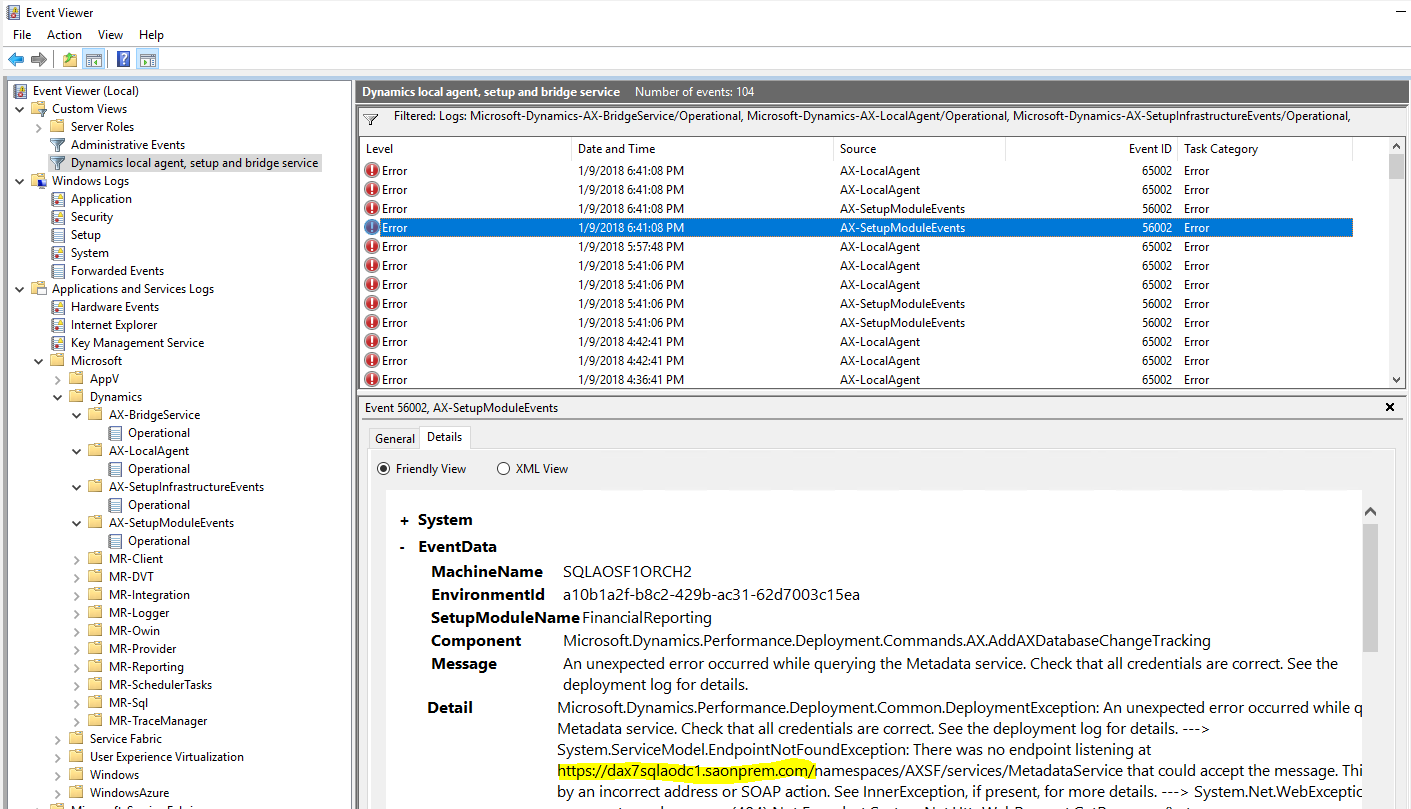Click the Key Management Service log icon
The width and height of the screenshot is (1411, 809).
pos(58,343)
